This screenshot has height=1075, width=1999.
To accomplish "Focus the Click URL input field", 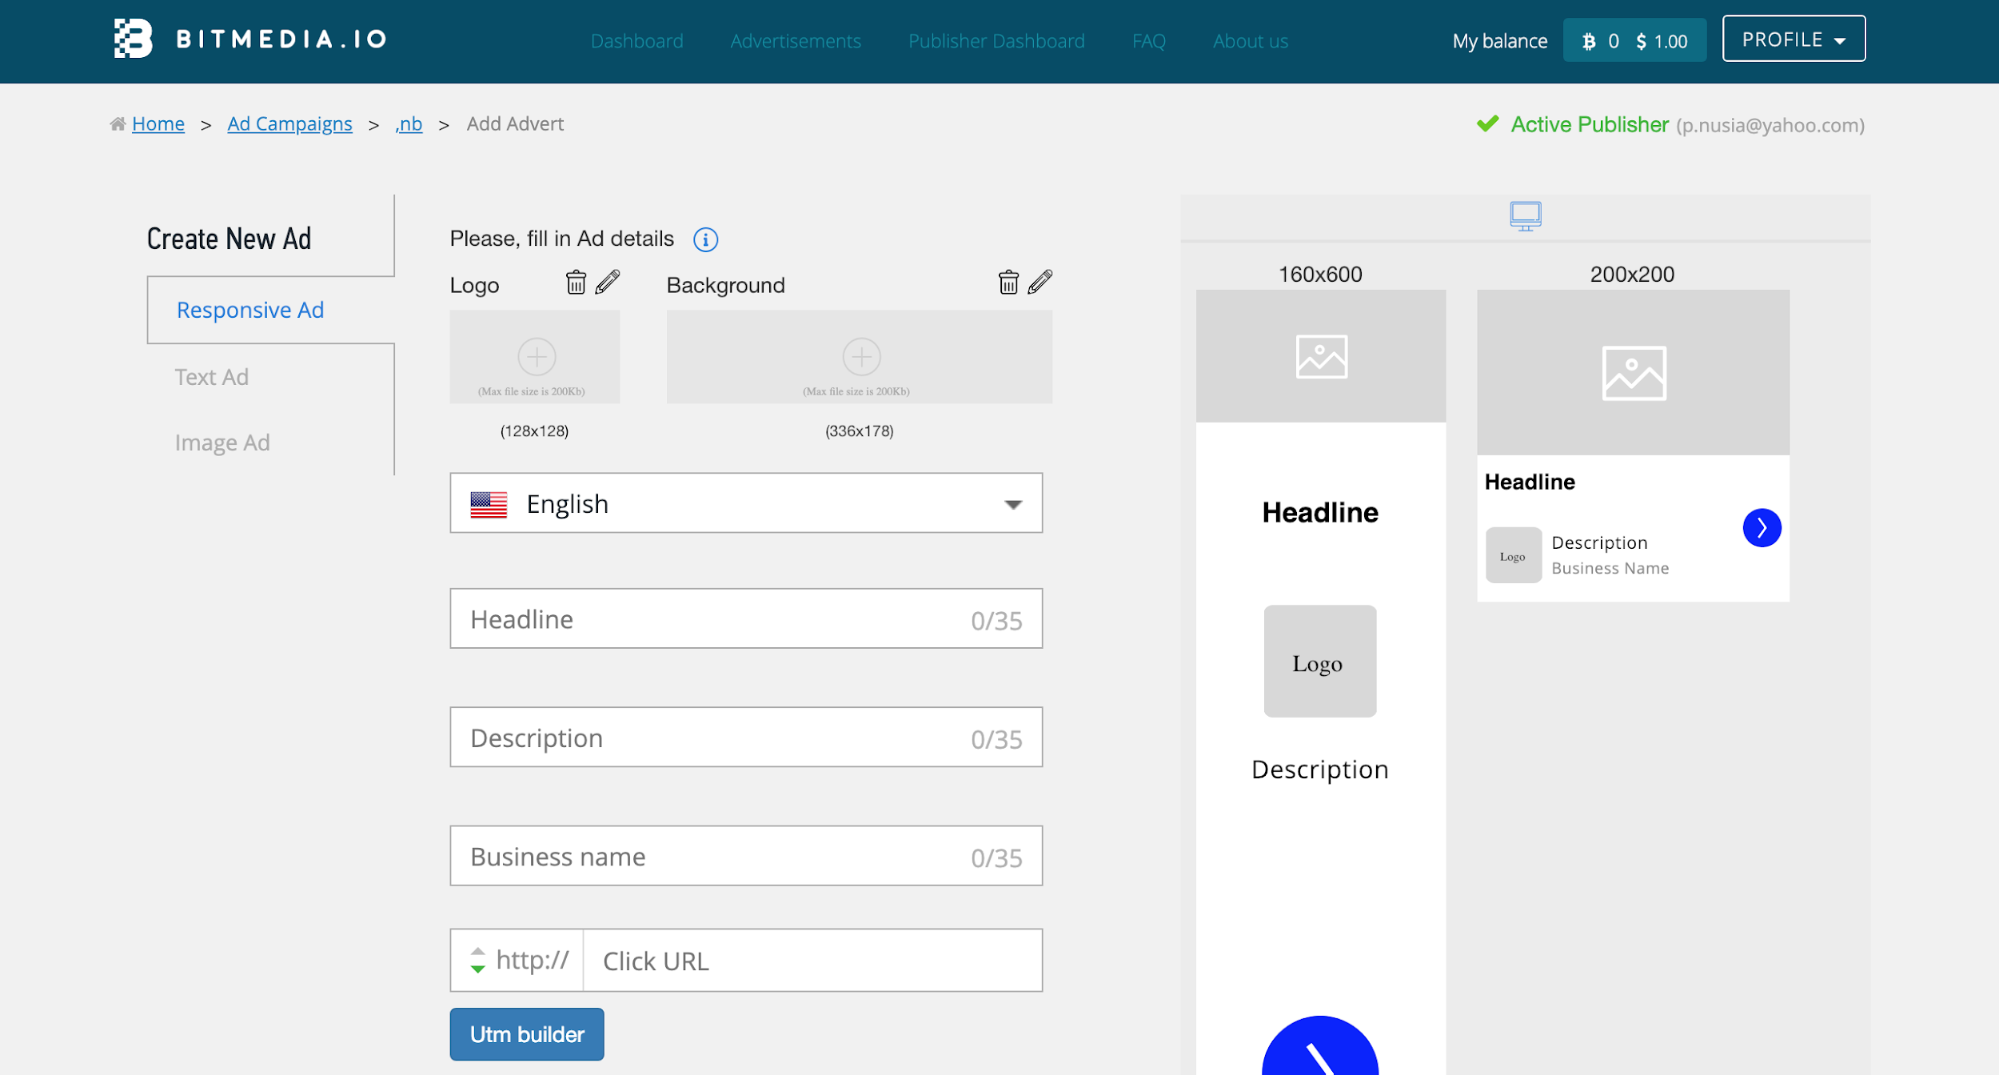I will click(x=813, y=961).
